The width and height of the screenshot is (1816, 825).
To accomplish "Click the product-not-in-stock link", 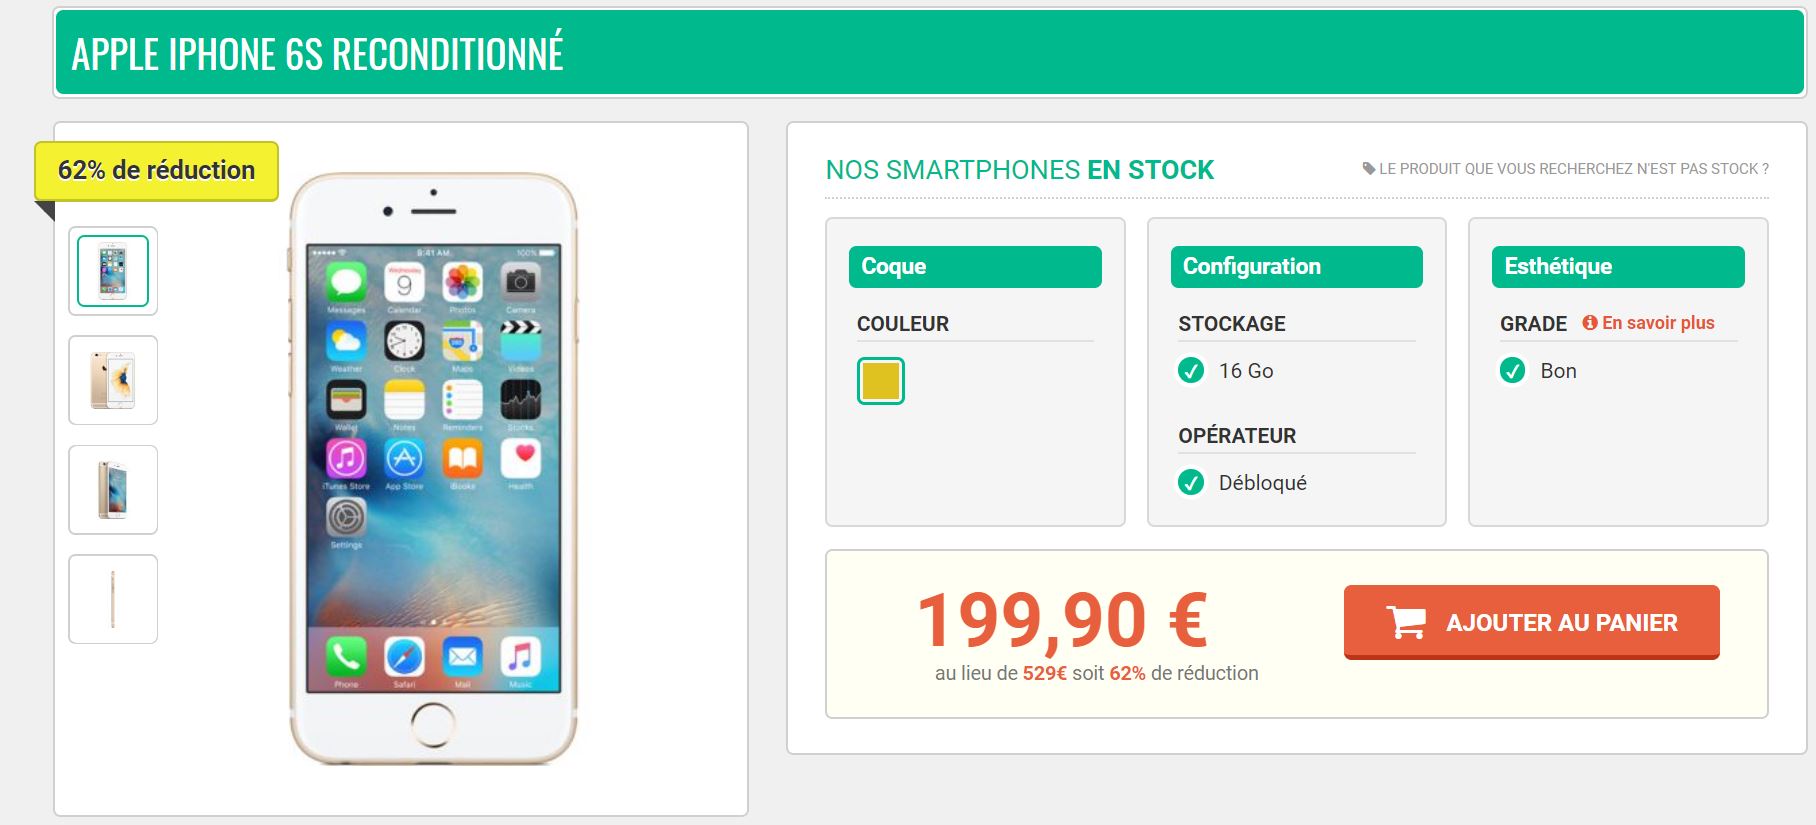I will coord(1573,168).
